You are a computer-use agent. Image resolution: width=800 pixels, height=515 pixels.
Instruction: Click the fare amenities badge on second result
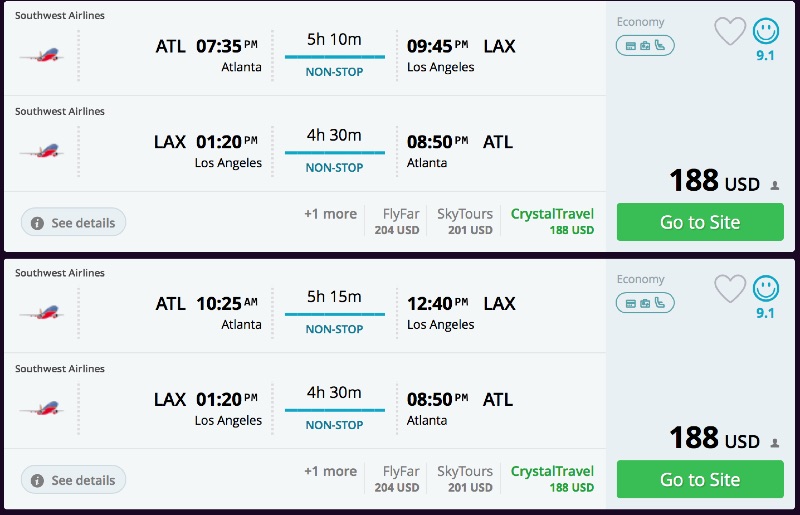pos(645,302)
